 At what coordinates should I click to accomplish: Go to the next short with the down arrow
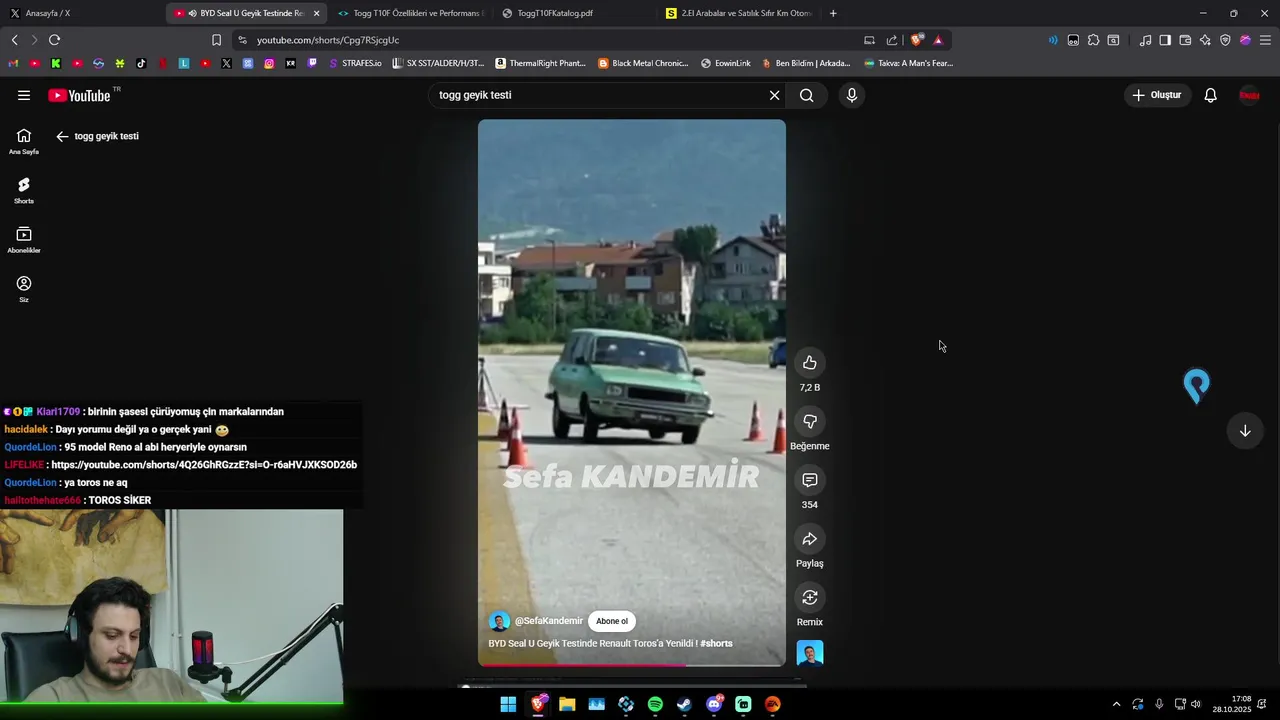coord(1245,431)
